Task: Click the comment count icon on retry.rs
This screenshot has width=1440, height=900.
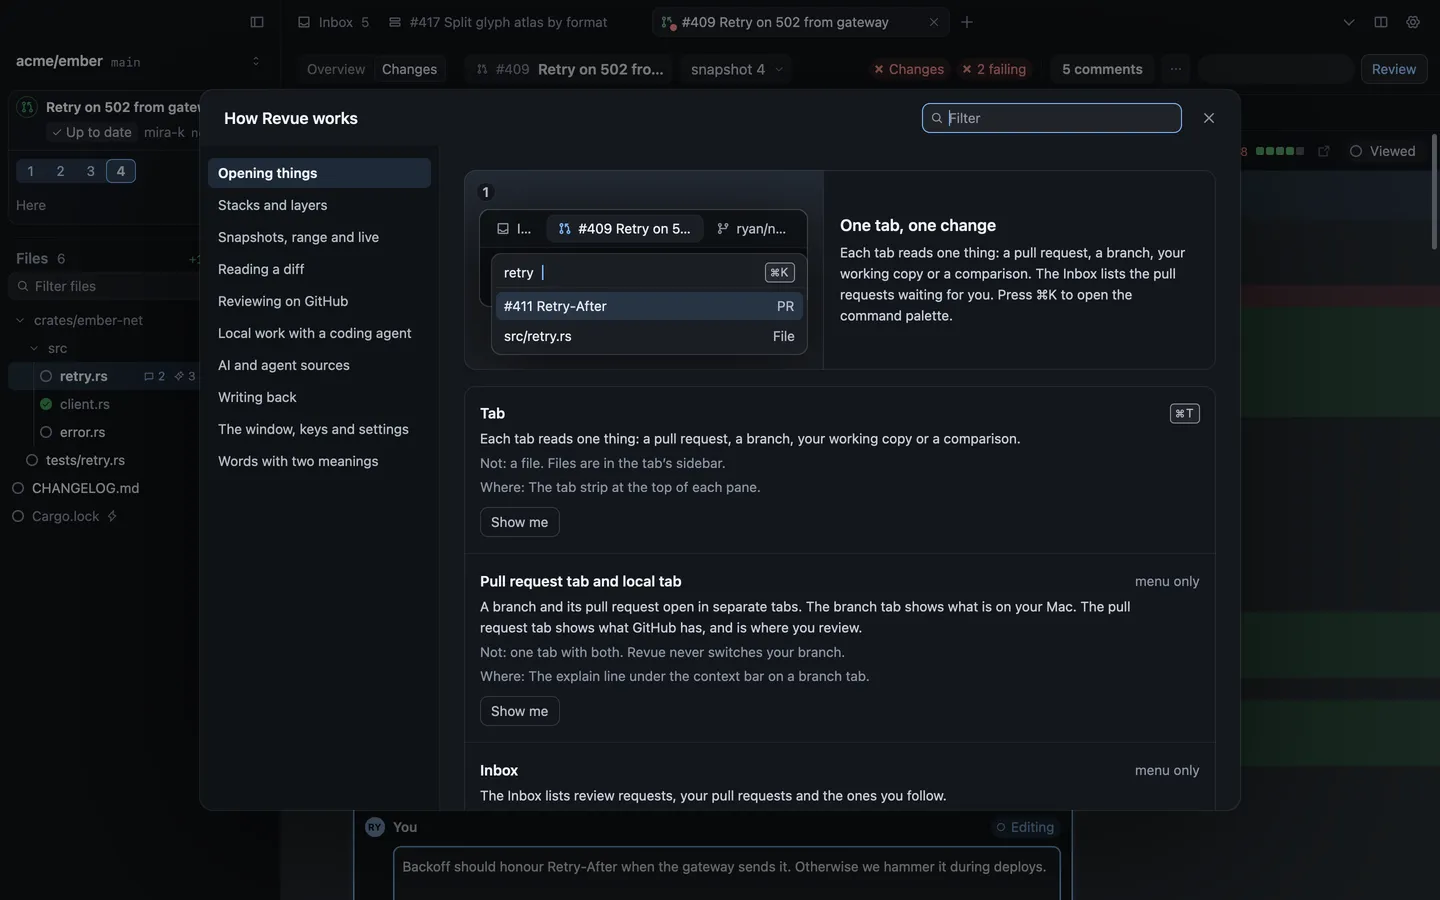Action: [x=149, y=376]
